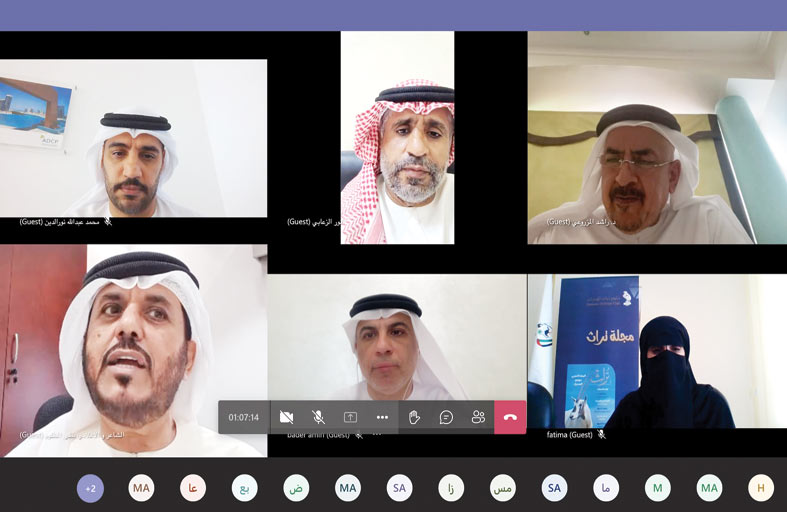Select video tile of man in red checkered ghutra
Image resolution: width=787 pixels, height=512 pixels.
click(x=398, y=138)
